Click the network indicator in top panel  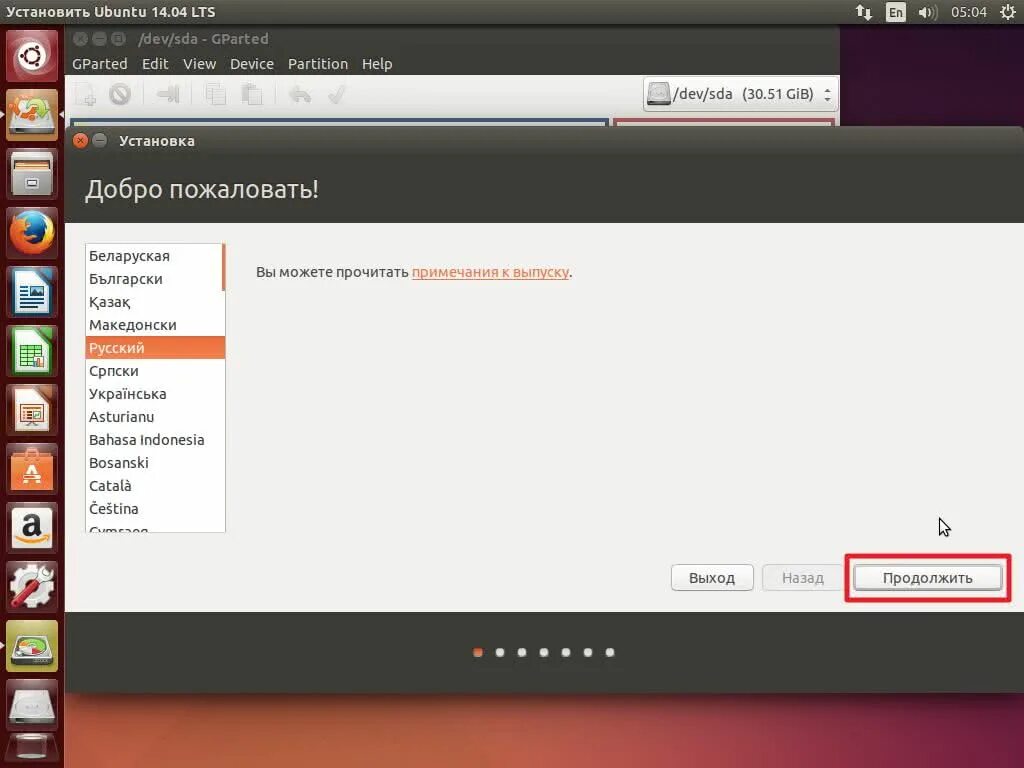(863, 12)
